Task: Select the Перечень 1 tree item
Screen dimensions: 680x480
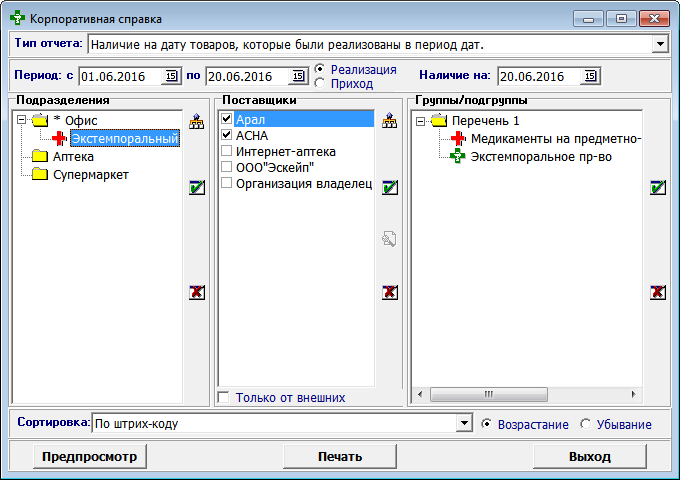Action: point(486,121)
